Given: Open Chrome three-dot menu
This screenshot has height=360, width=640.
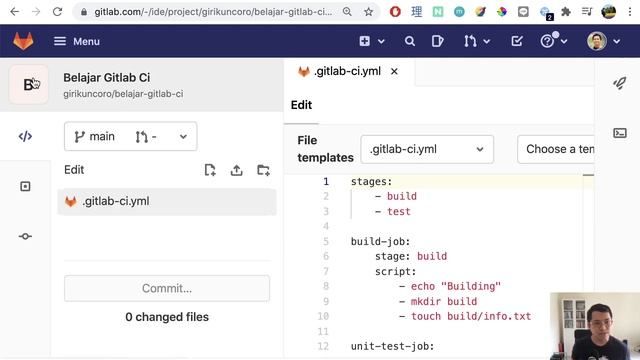Looking at the screenshot, I should coord(630,12).
